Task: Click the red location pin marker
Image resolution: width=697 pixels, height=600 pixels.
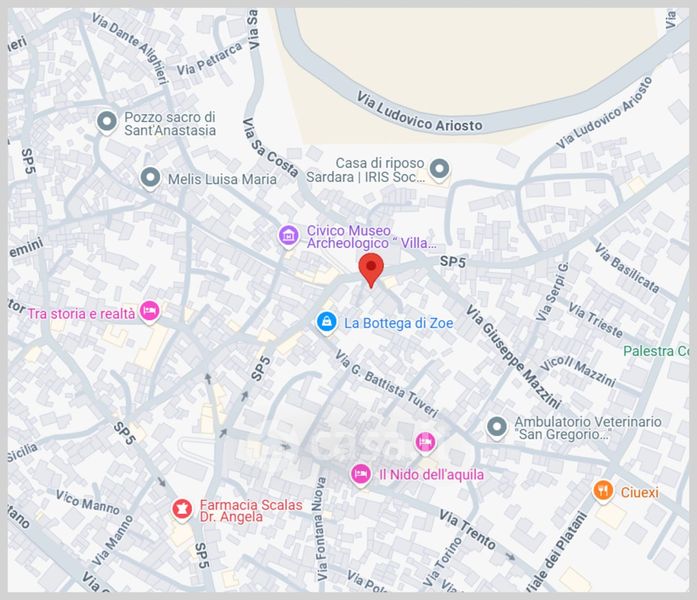Action: 371,270
